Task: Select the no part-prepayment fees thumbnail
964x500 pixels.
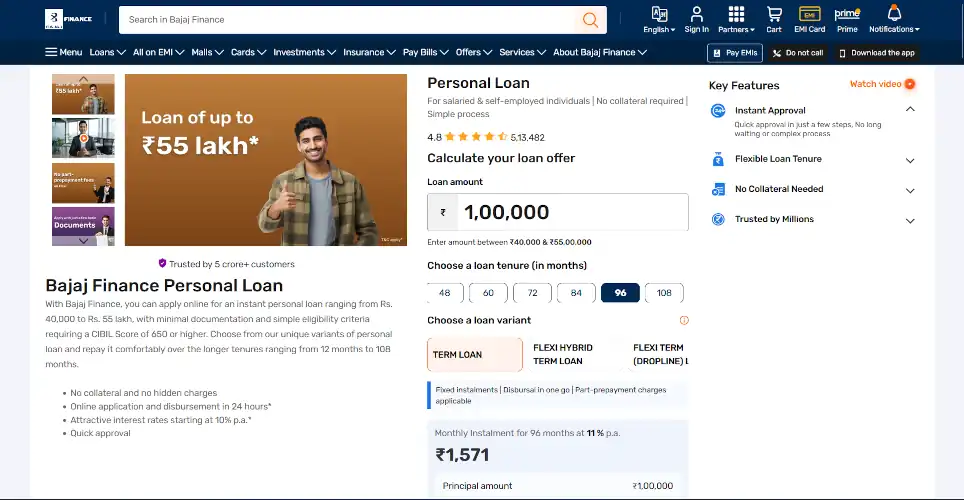Action: point(83,183)
